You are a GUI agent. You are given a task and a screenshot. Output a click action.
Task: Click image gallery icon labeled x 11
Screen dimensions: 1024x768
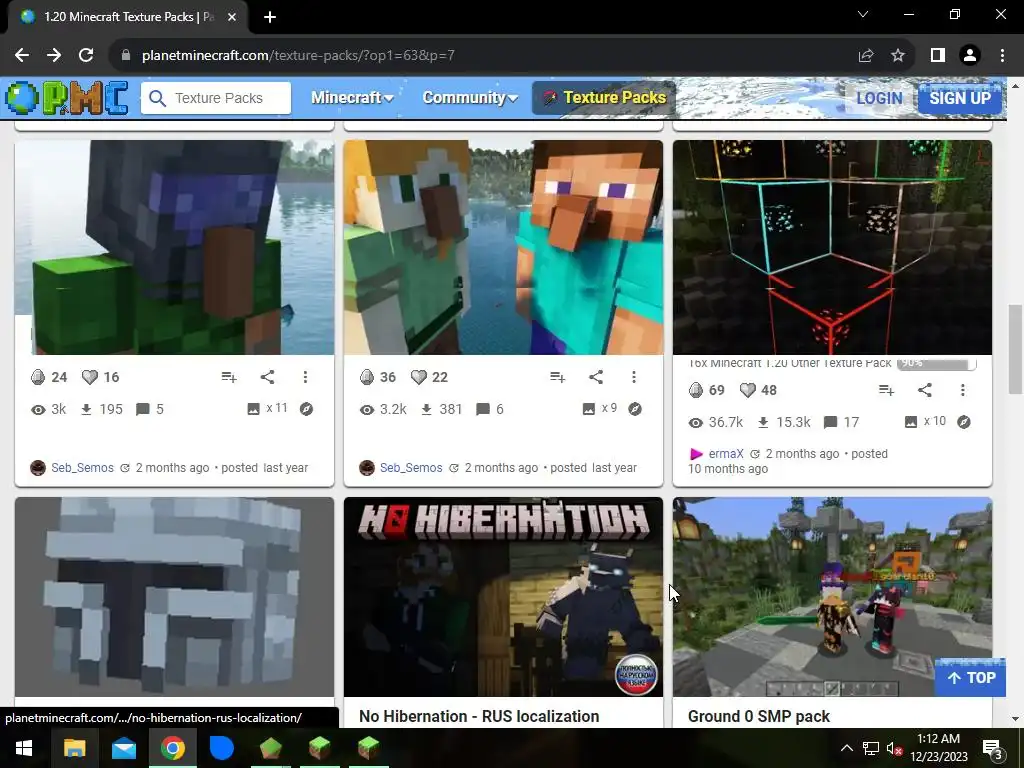pos(253,409)
